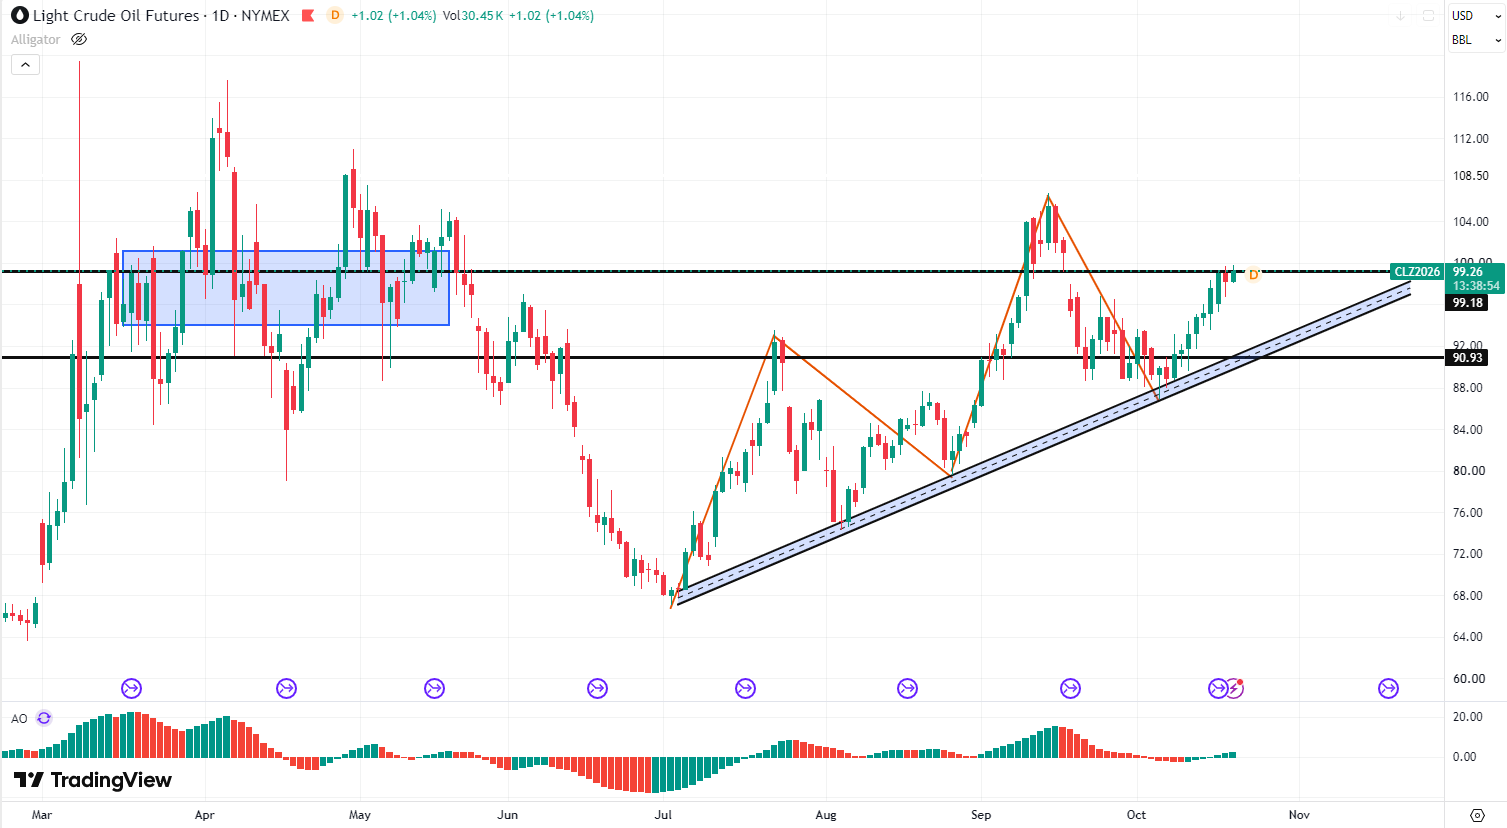Click the orange D marker next to the last candle
The width and height of the screenshot is (1507, 828).
click(1253, 274)
